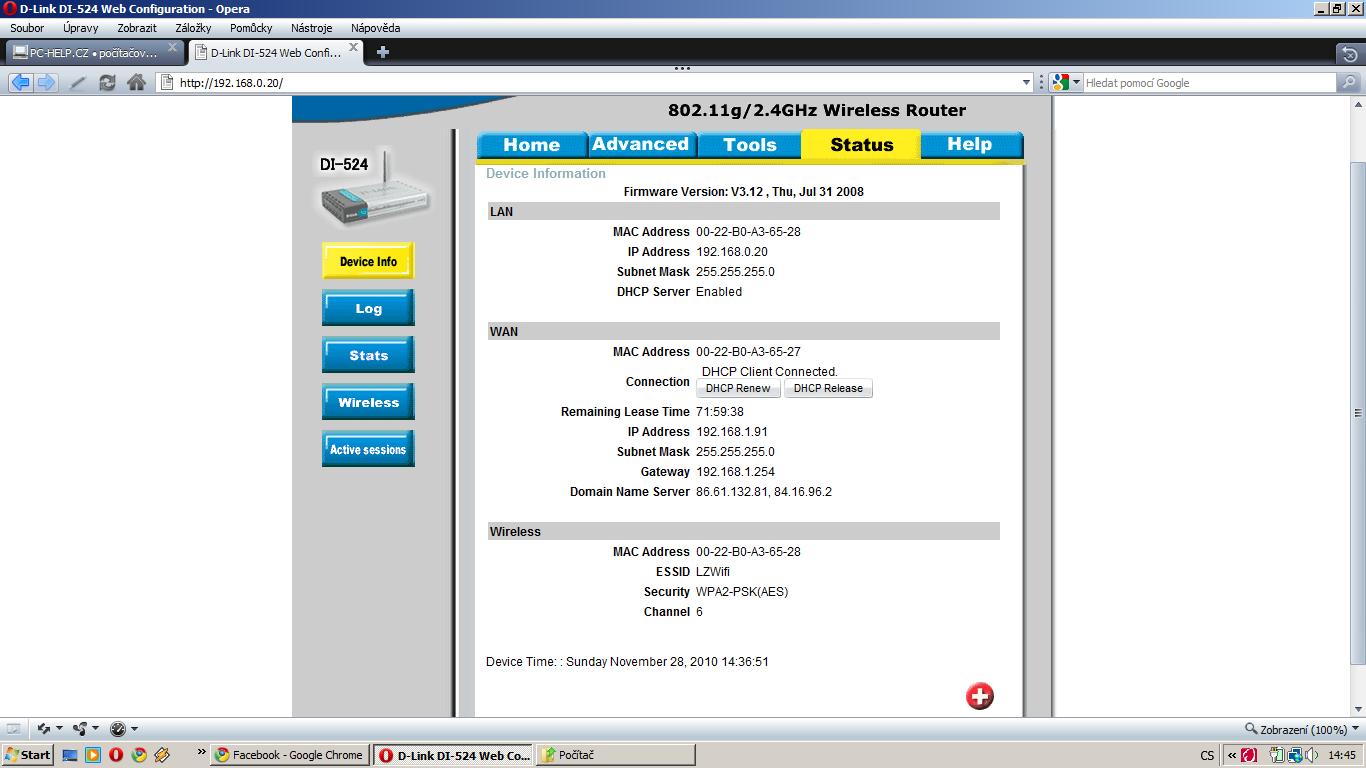Open the zoom level dropdown (Zobrazení 100%)
Screen dimensions: 1366x768
(x=1356, y=729)
